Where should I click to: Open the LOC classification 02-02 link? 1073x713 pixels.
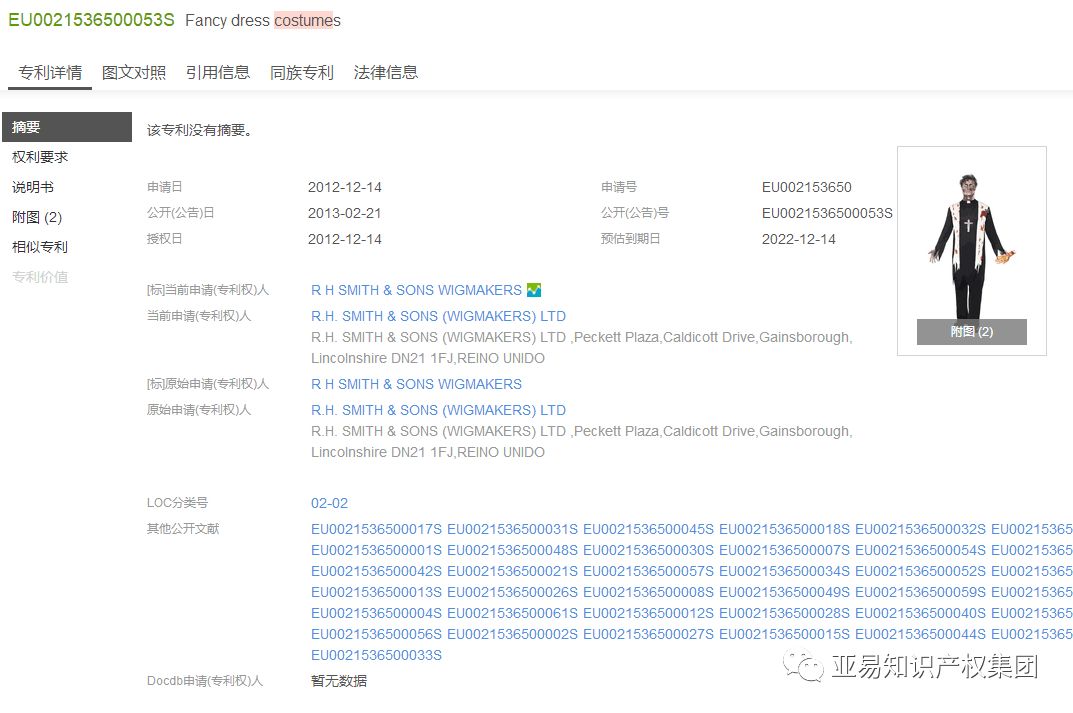(329, 503)
